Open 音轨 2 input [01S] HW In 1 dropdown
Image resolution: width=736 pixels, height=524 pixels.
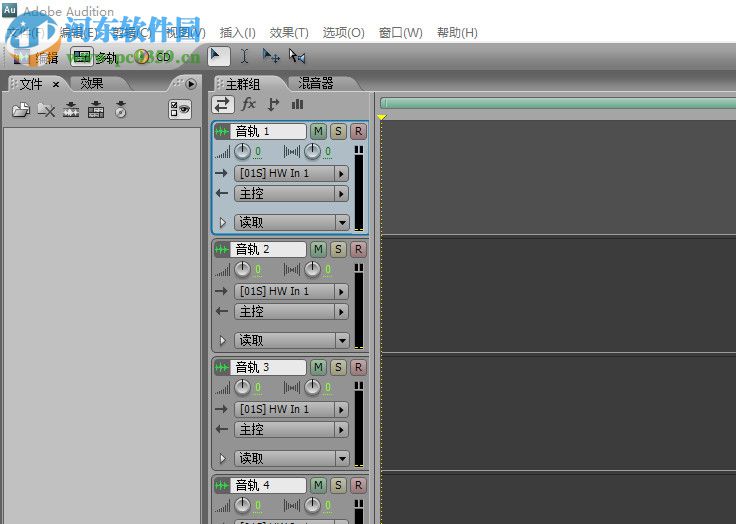291,292
